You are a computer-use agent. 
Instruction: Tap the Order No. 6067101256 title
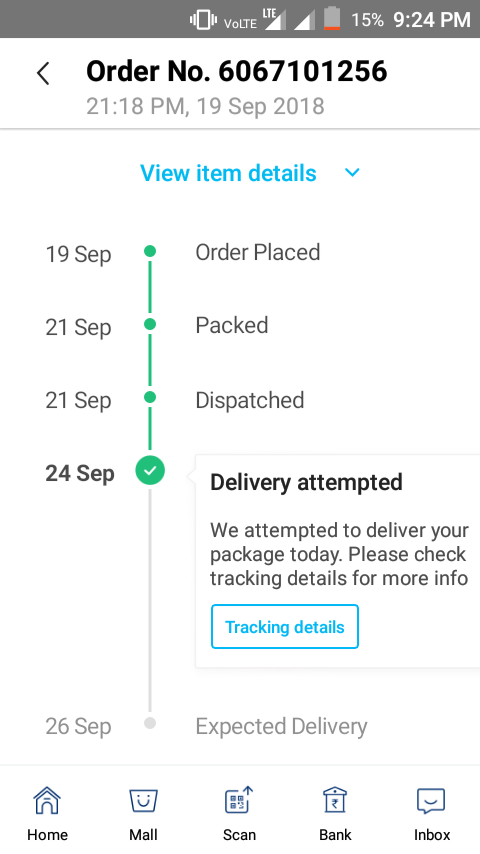click(236, 71)
